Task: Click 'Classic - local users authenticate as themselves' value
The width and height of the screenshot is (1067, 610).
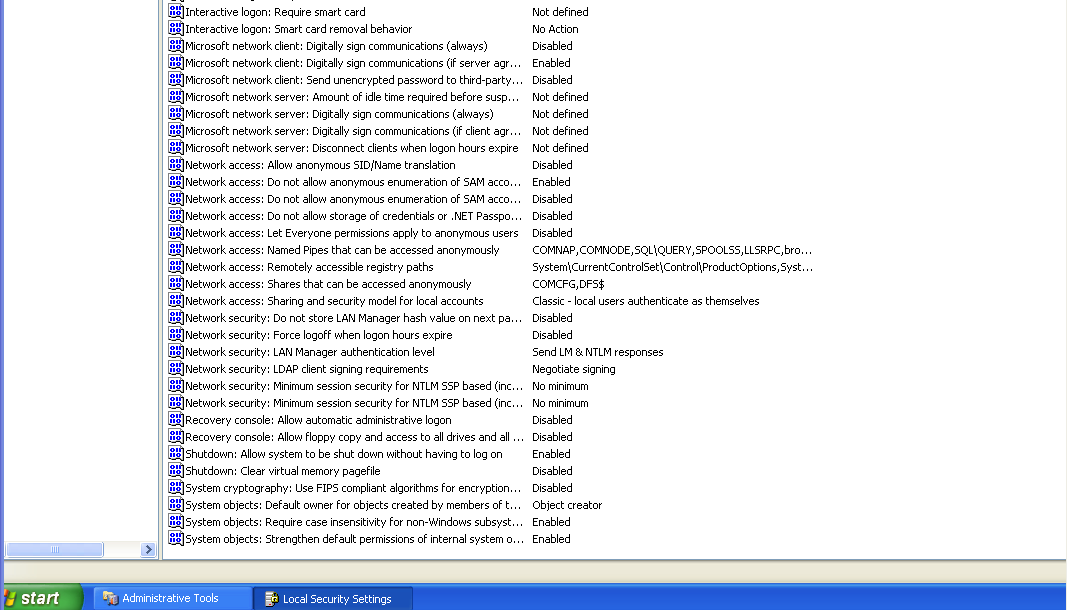Action: (x=646, y=301)
